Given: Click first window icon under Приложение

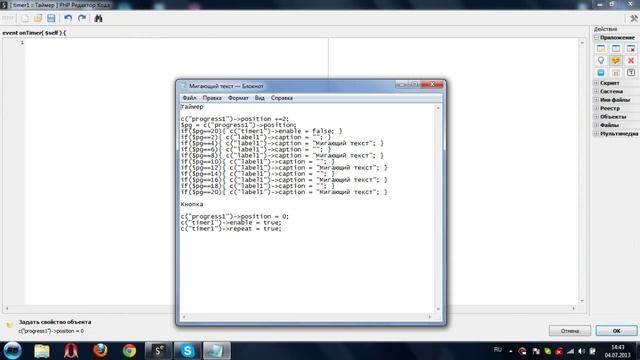Looking at the screenshot, I should coord(601,49).
